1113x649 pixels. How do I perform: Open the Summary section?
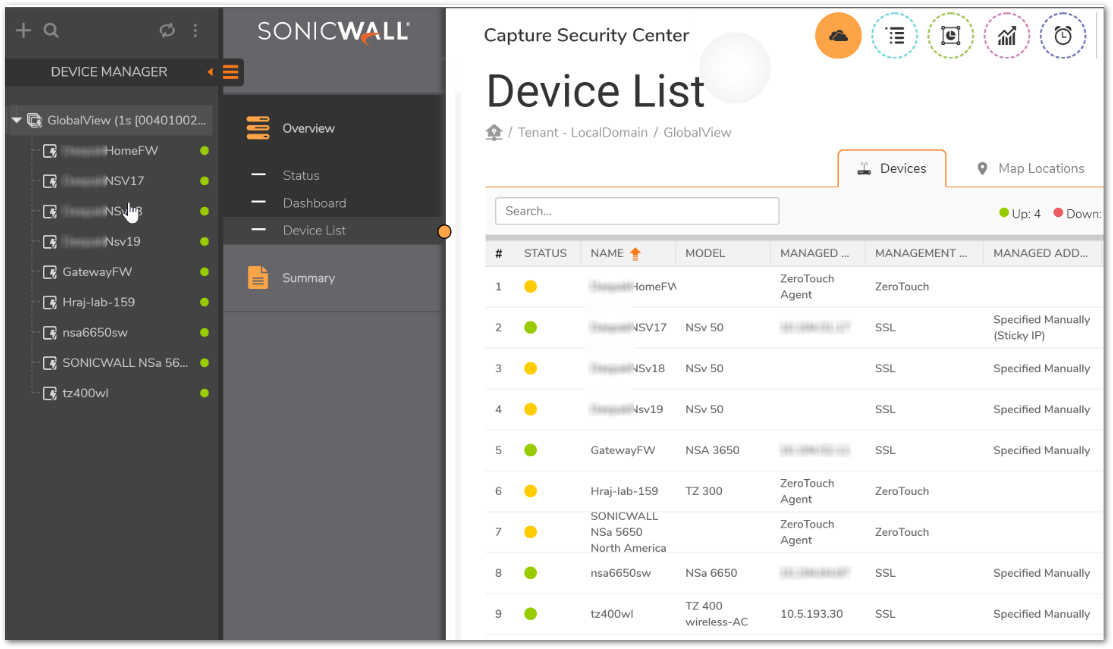[308, 278]
